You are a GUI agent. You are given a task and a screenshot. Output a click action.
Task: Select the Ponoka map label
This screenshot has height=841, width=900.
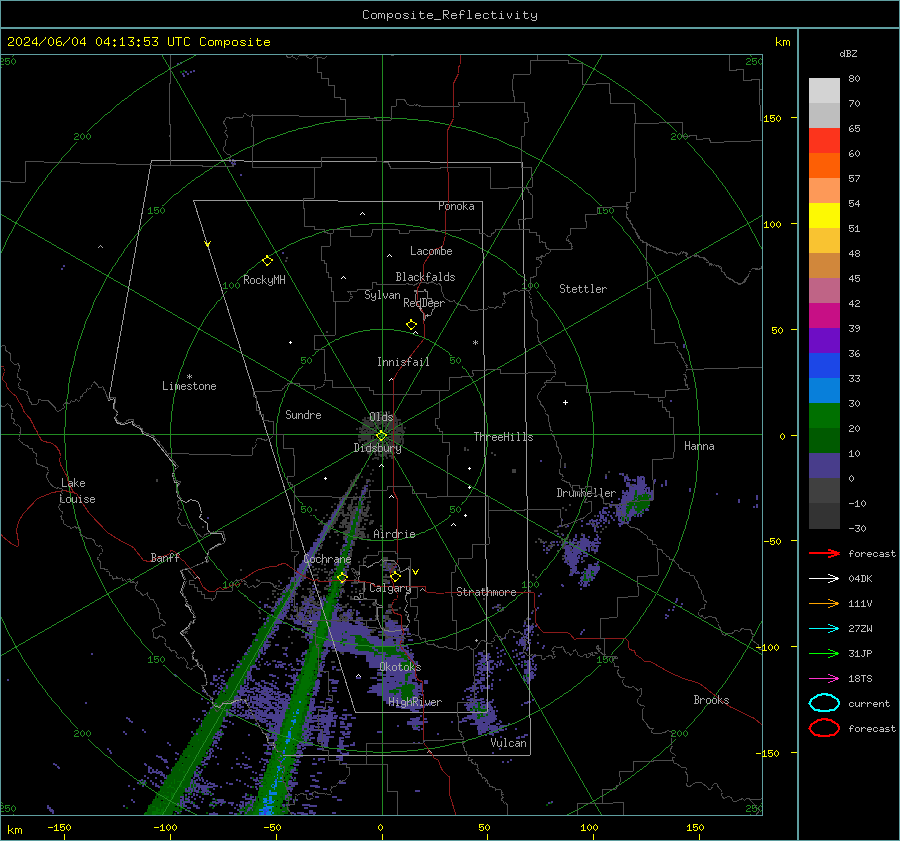pyautogui.click(x=456, y=206)
